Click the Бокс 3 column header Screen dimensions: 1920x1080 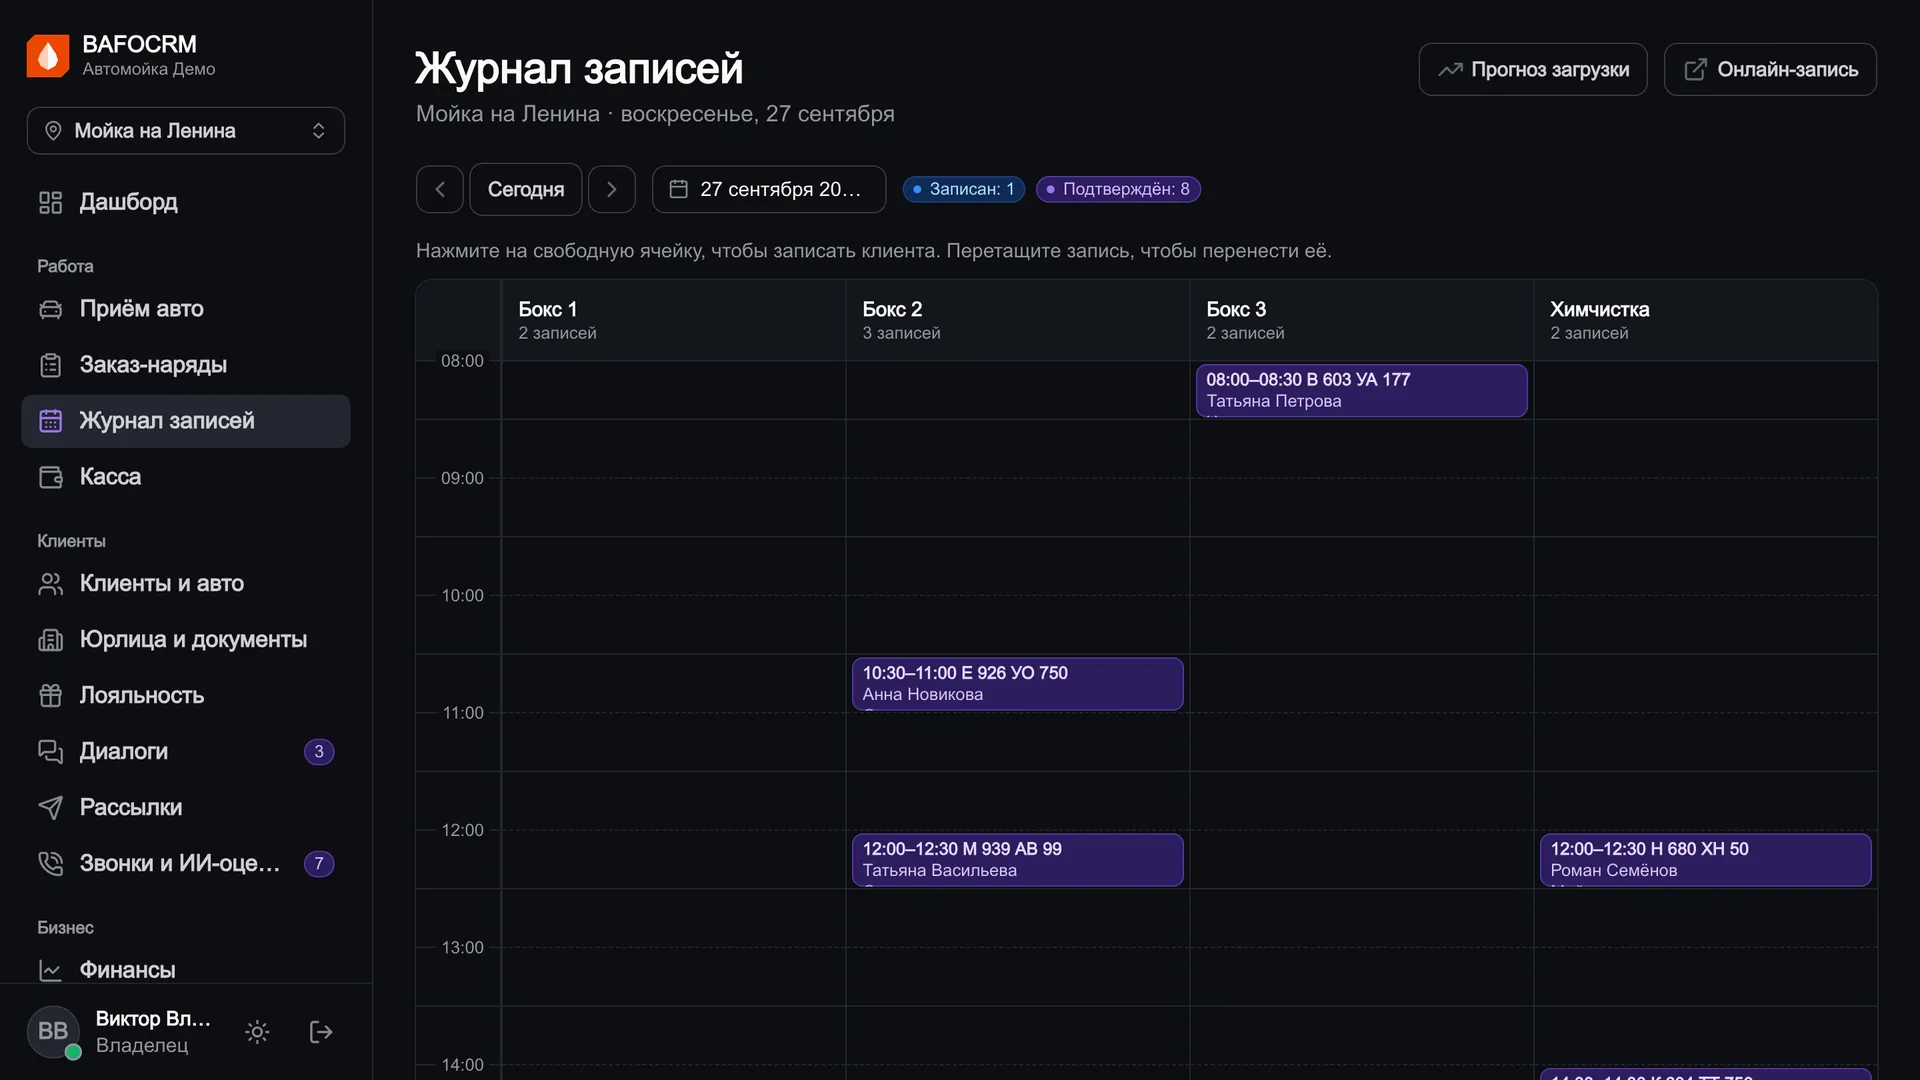[1362, 320]
